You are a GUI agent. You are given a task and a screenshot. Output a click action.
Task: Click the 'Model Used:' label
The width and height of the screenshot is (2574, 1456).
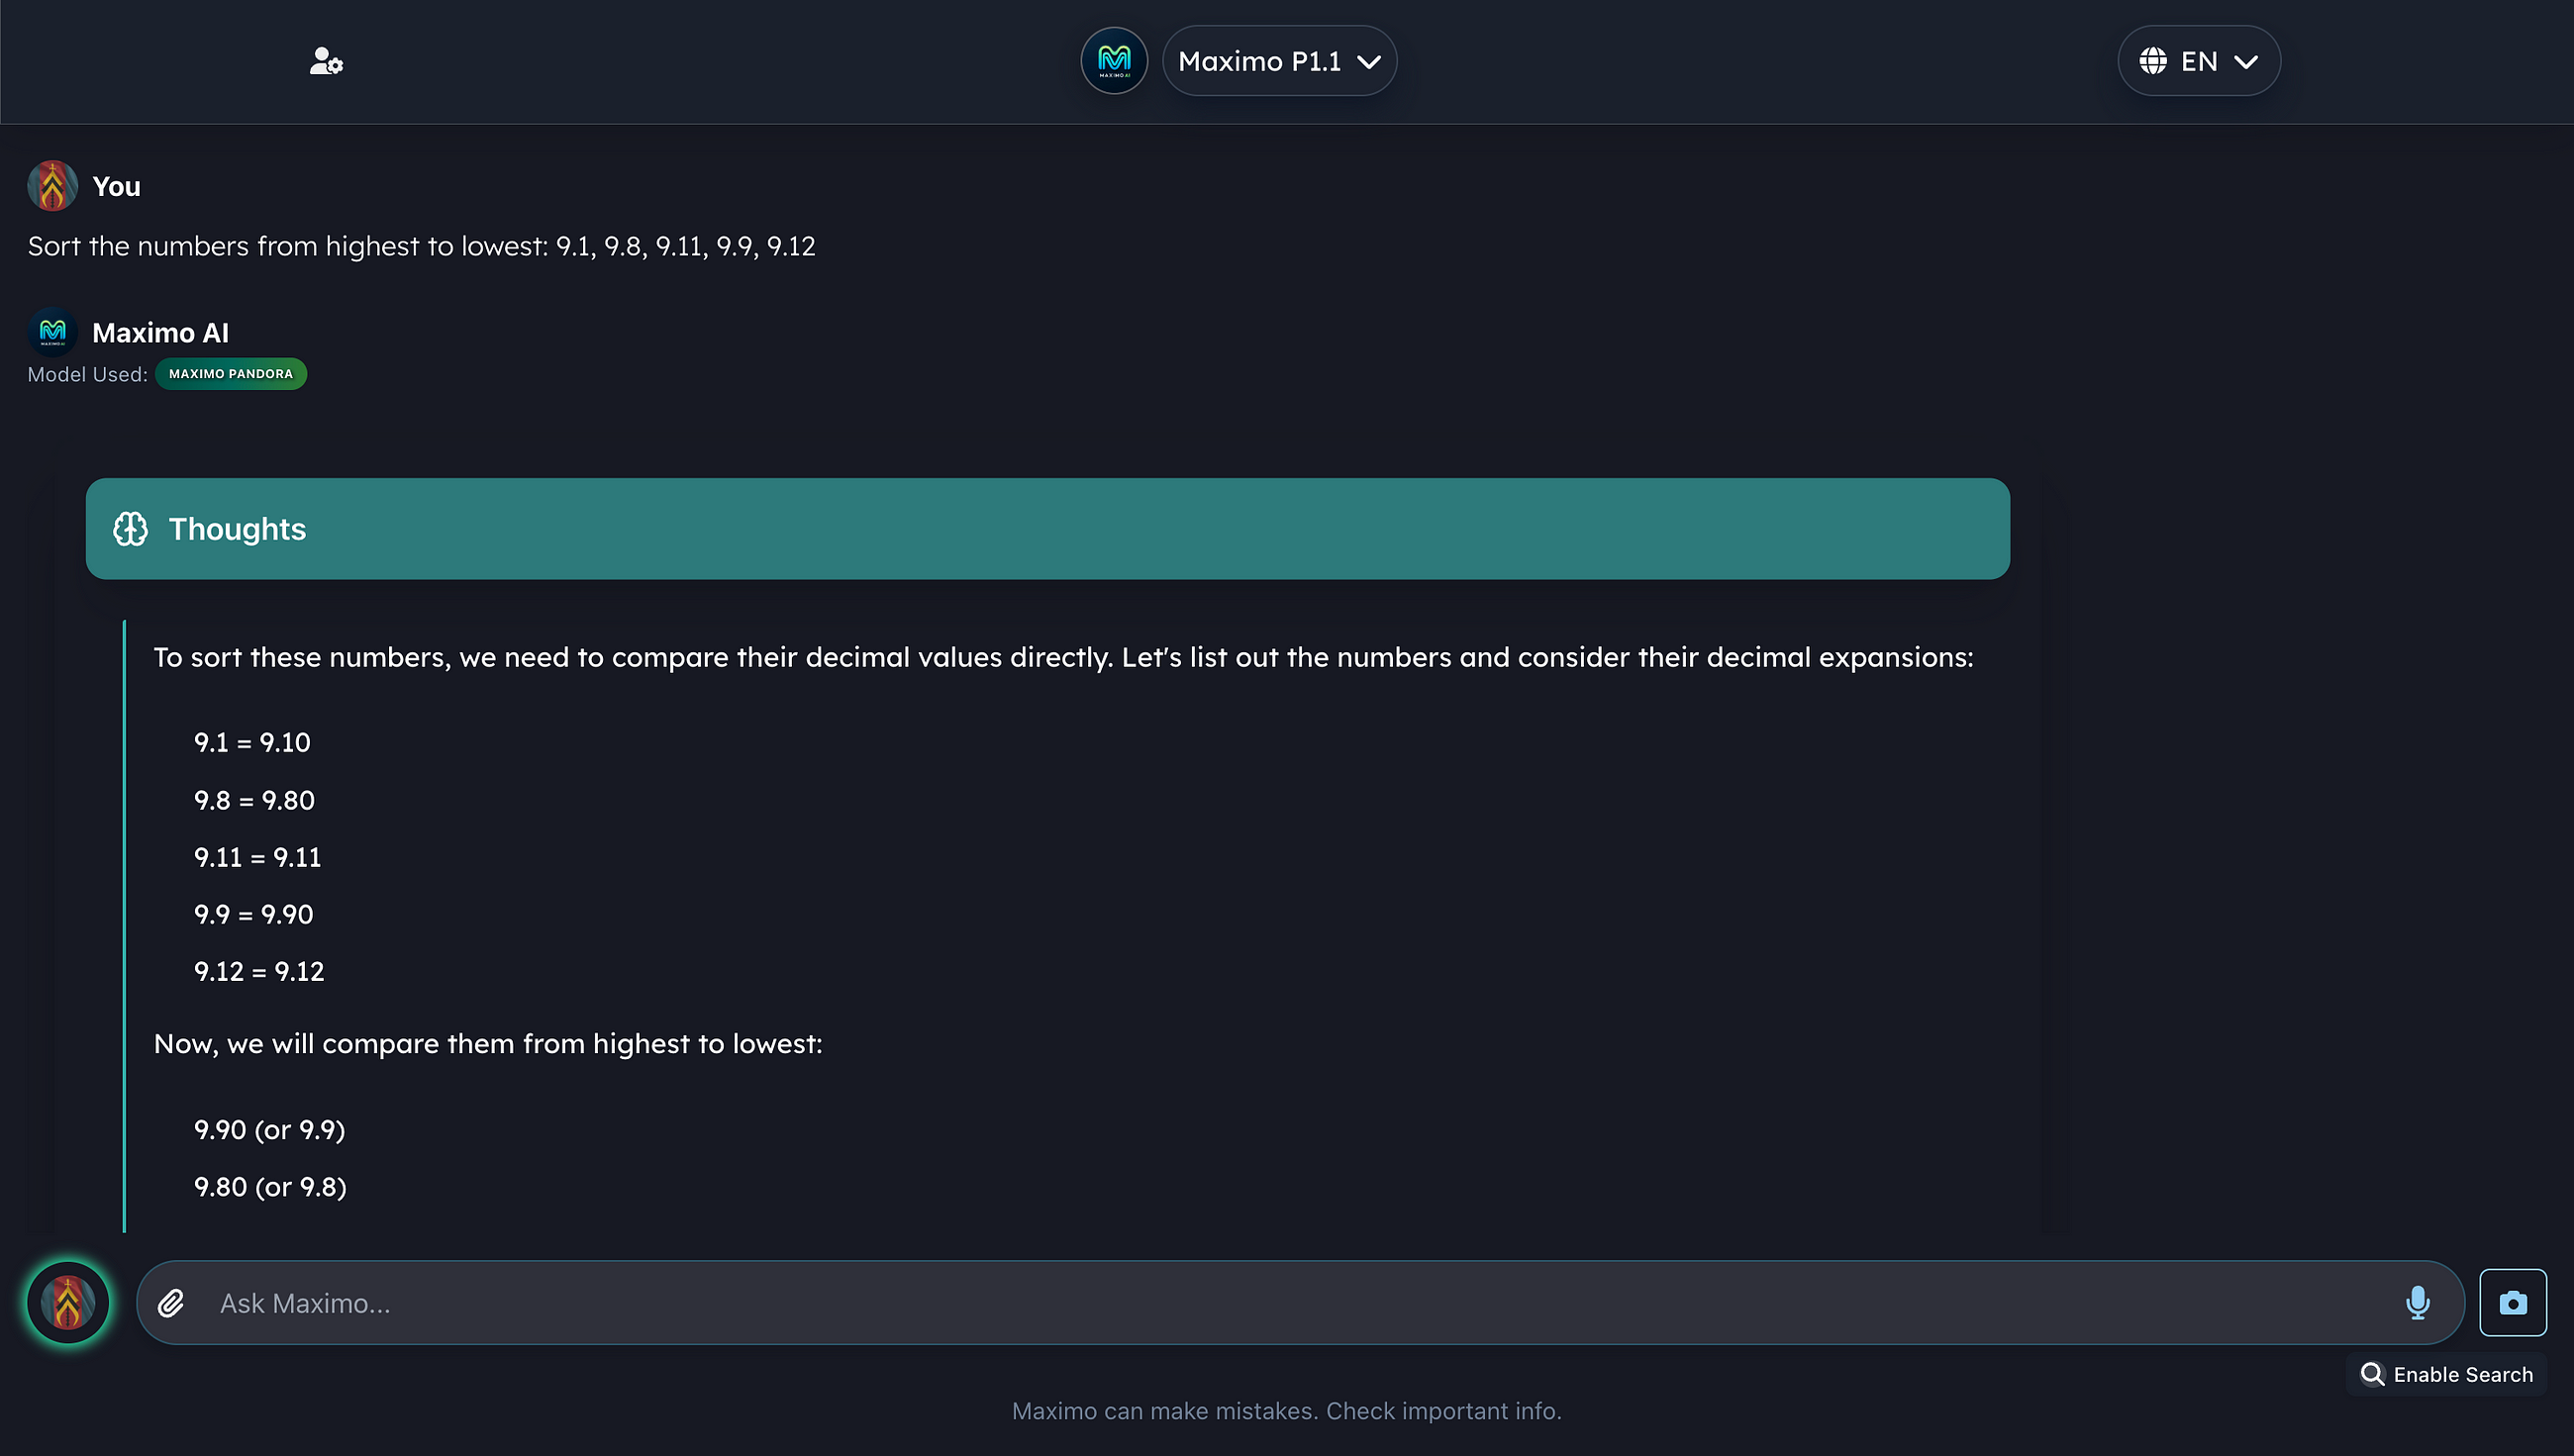(87, 374)
